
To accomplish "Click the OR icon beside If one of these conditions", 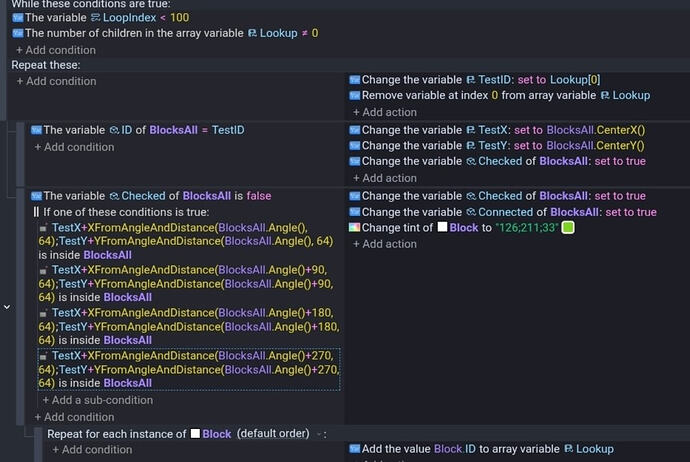I will coord(36,212).
